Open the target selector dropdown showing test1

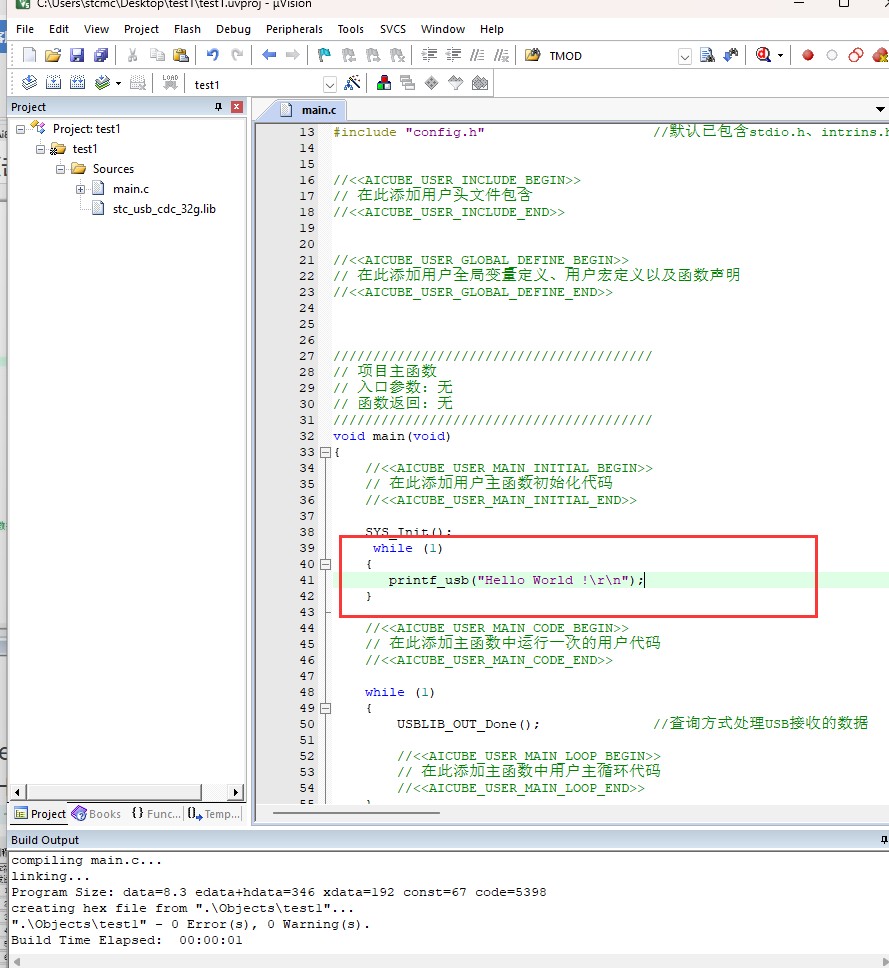[330, 85]
